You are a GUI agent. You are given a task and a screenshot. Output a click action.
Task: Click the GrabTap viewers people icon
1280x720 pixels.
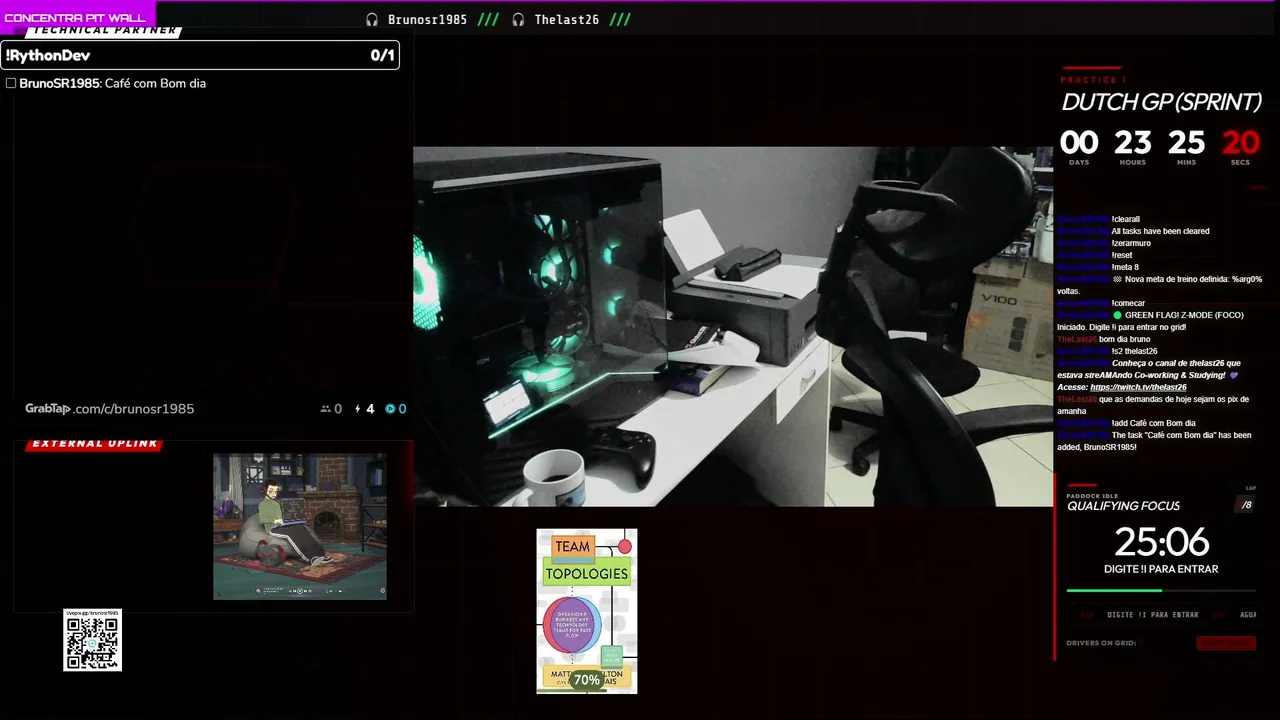click(x=325, y=409)
